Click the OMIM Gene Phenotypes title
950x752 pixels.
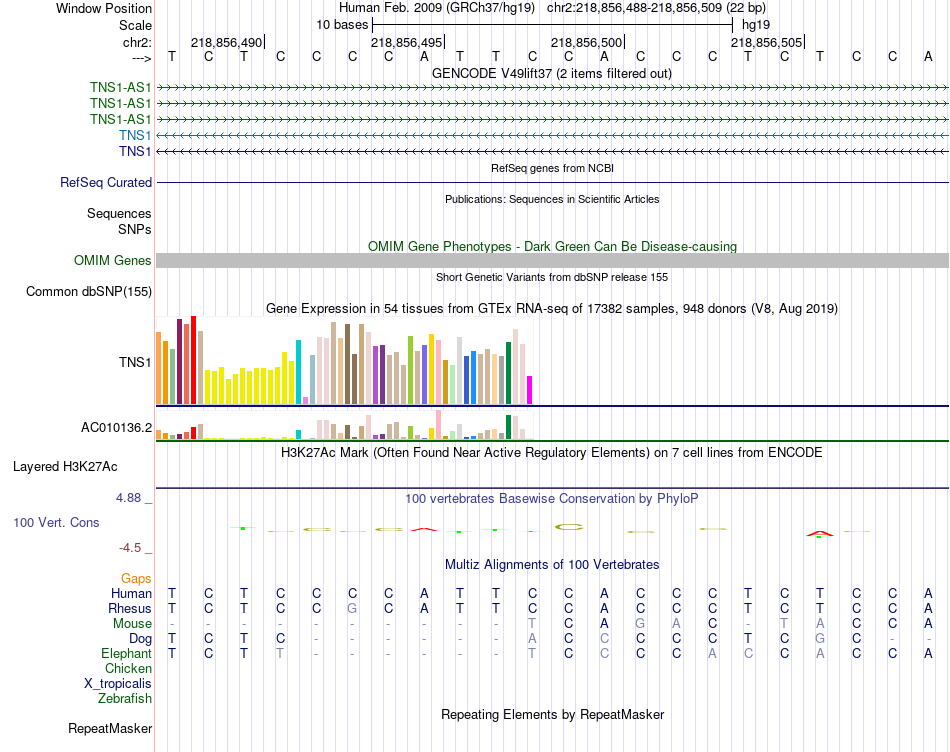coord(552,246)
